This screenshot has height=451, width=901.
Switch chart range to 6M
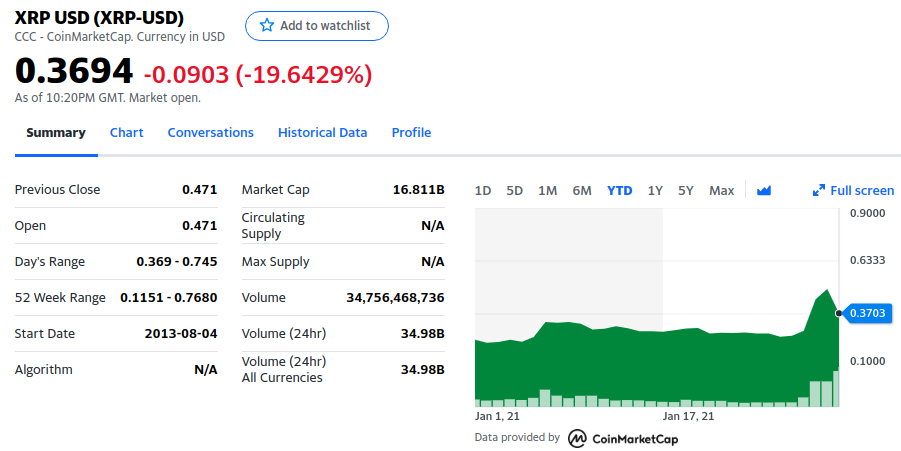coord(582,190)
